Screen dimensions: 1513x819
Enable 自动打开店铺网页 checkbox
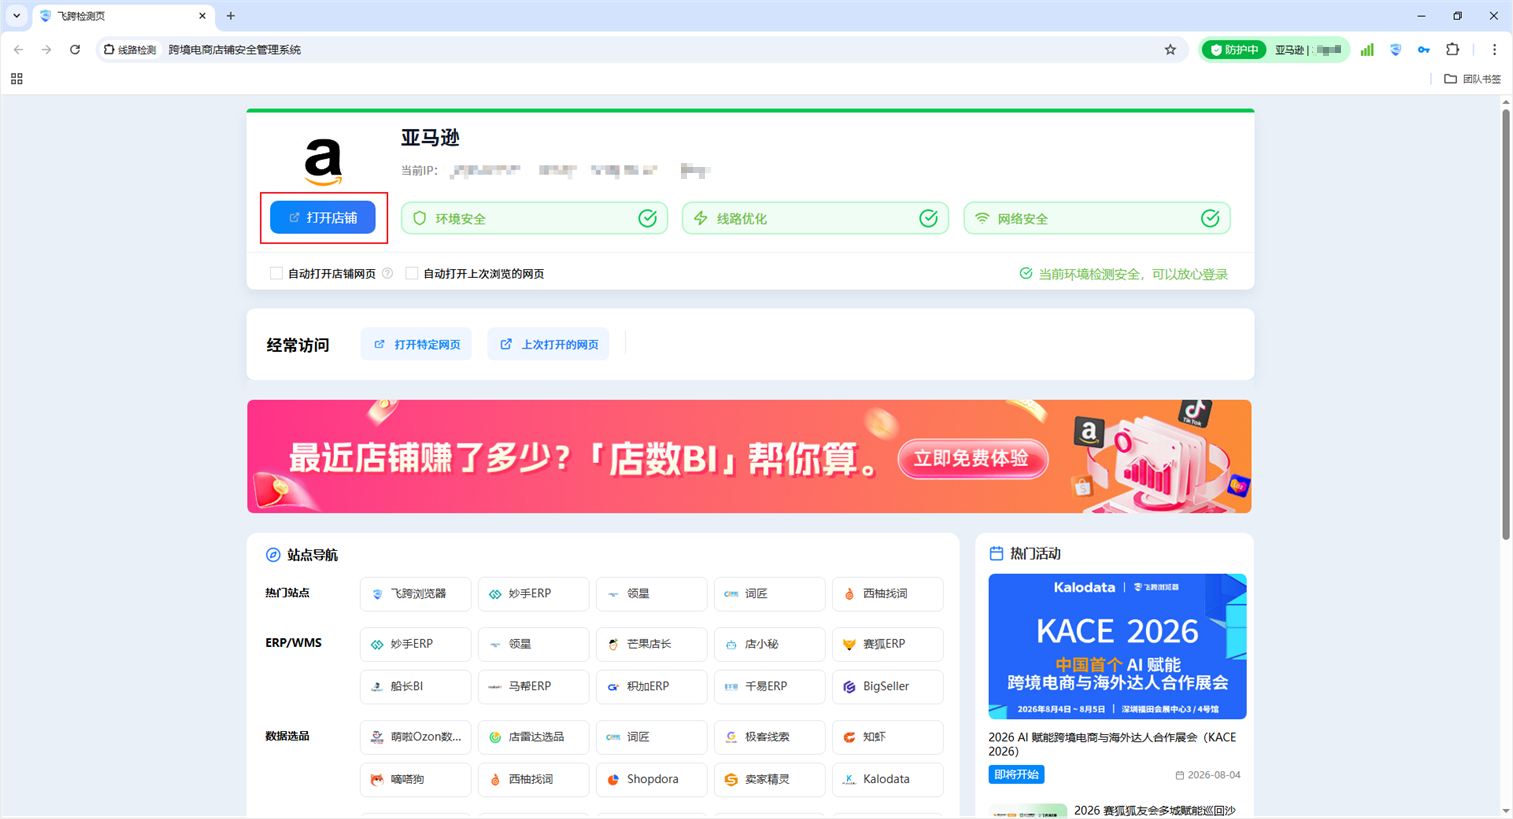coord(276,273)
